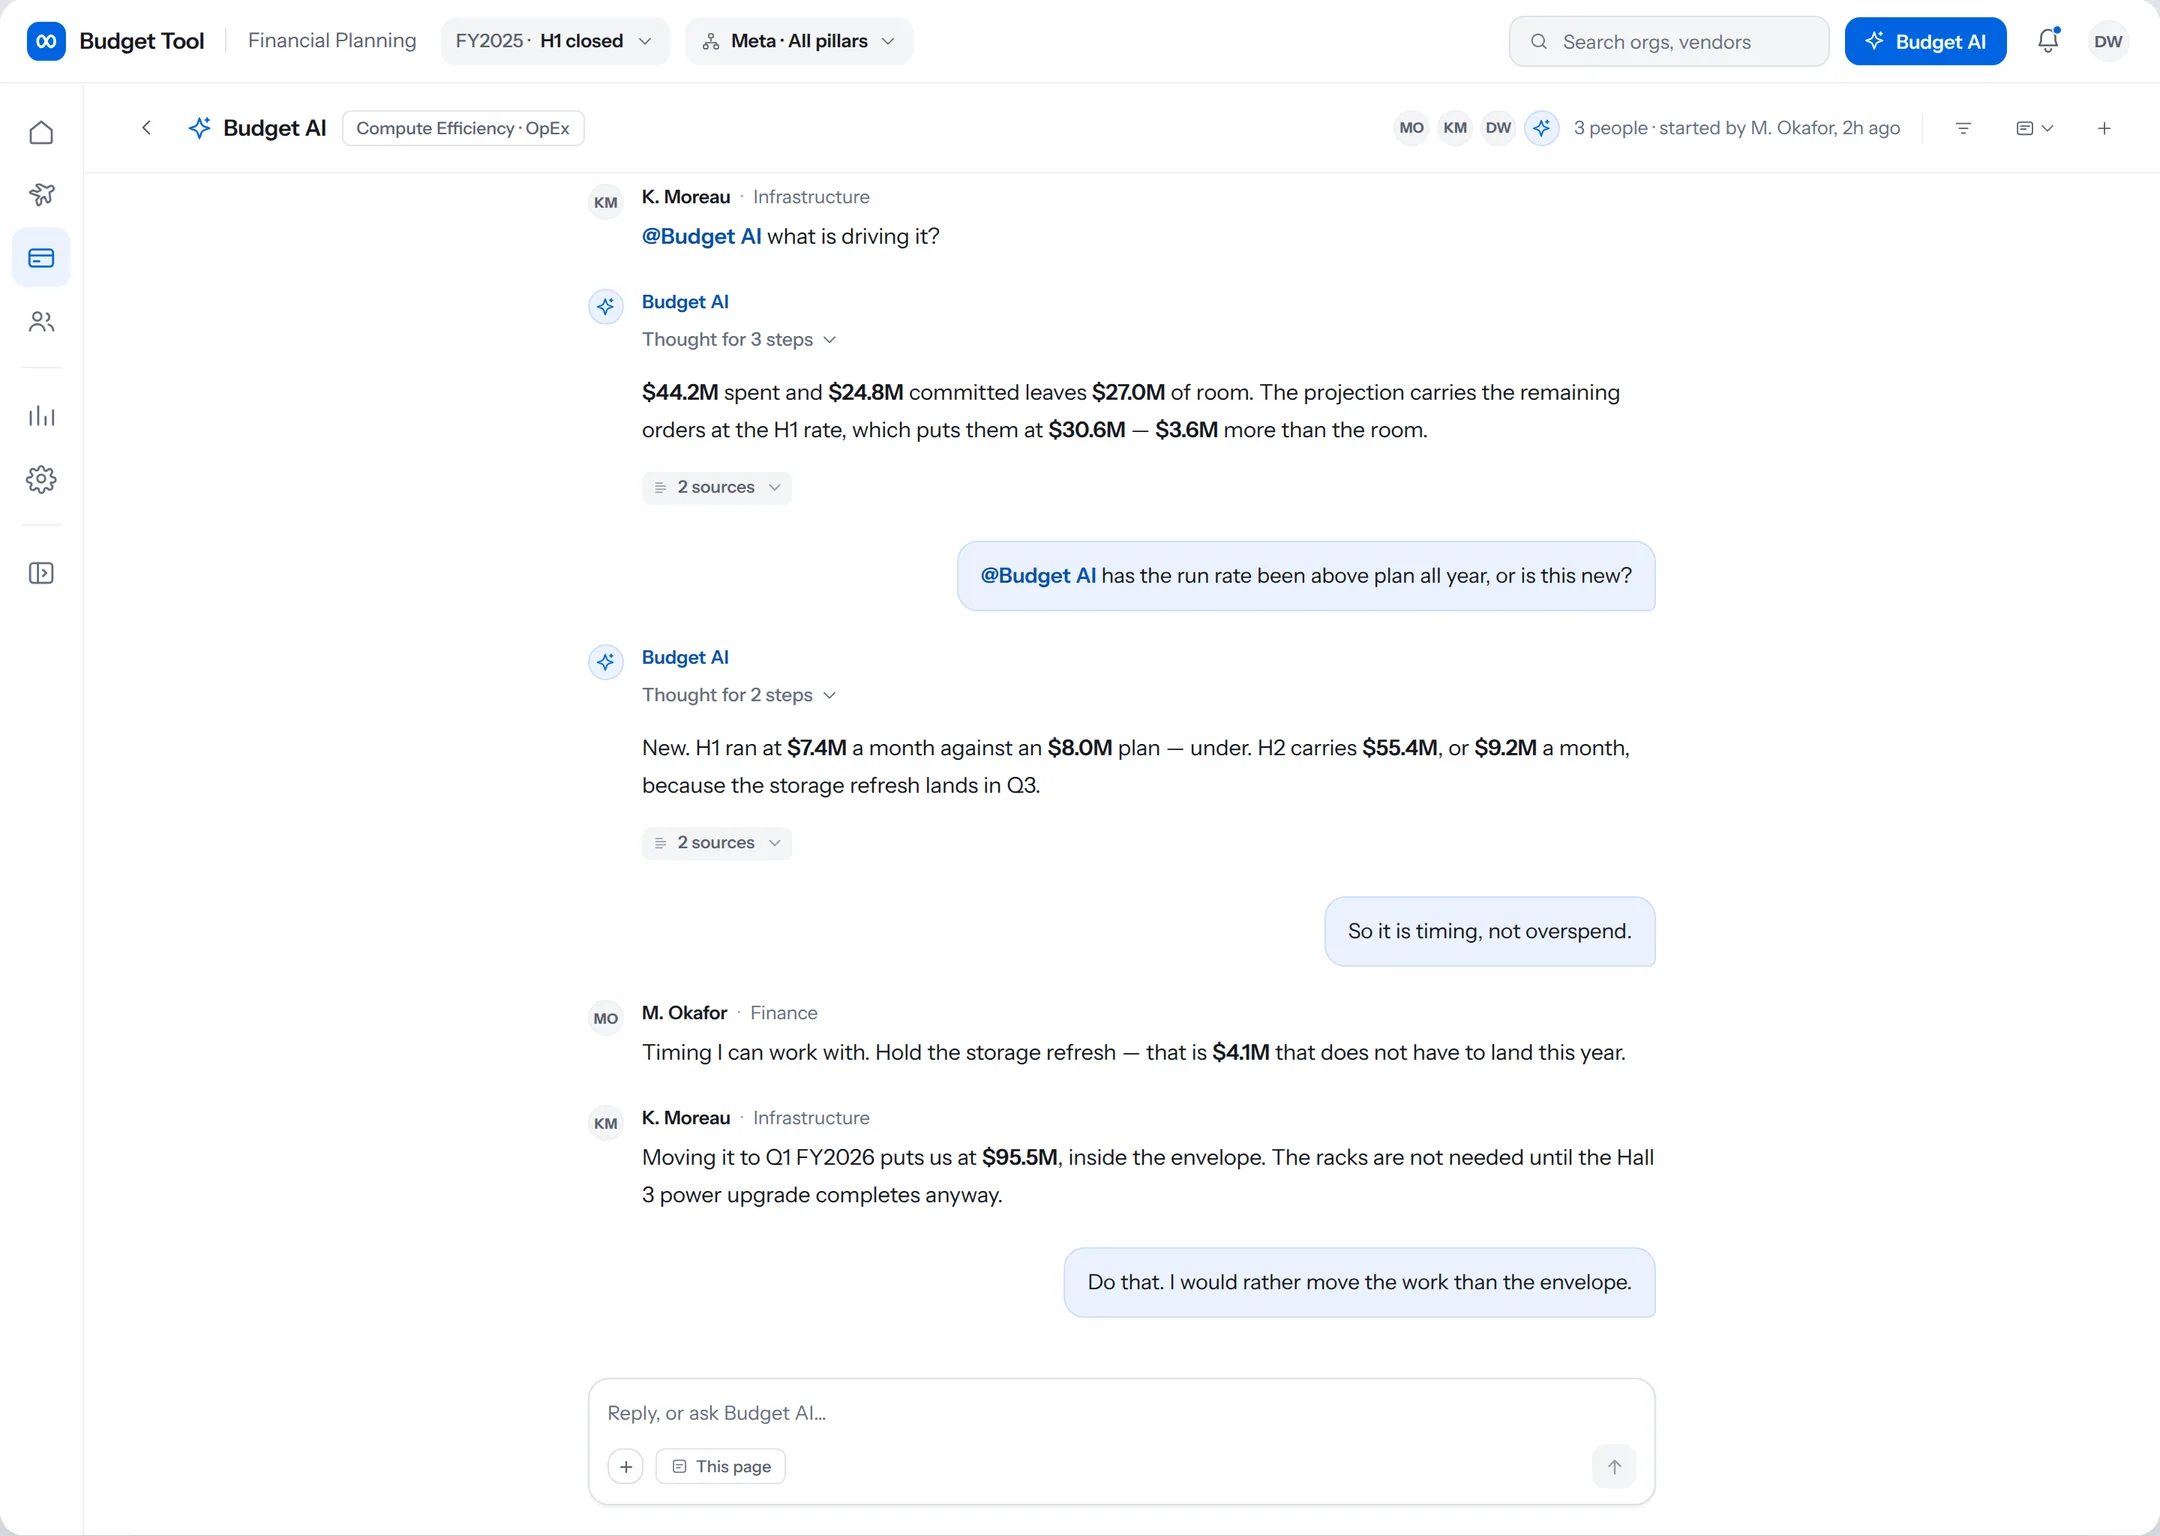Start a new thread with plus icon

(2104, 128)
